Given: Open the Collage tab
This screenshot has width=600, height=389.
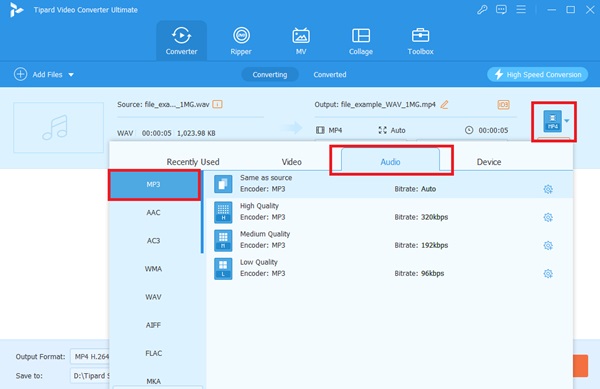Looking at the screenshot, I should pyautogui.click(x=361, y=41).
